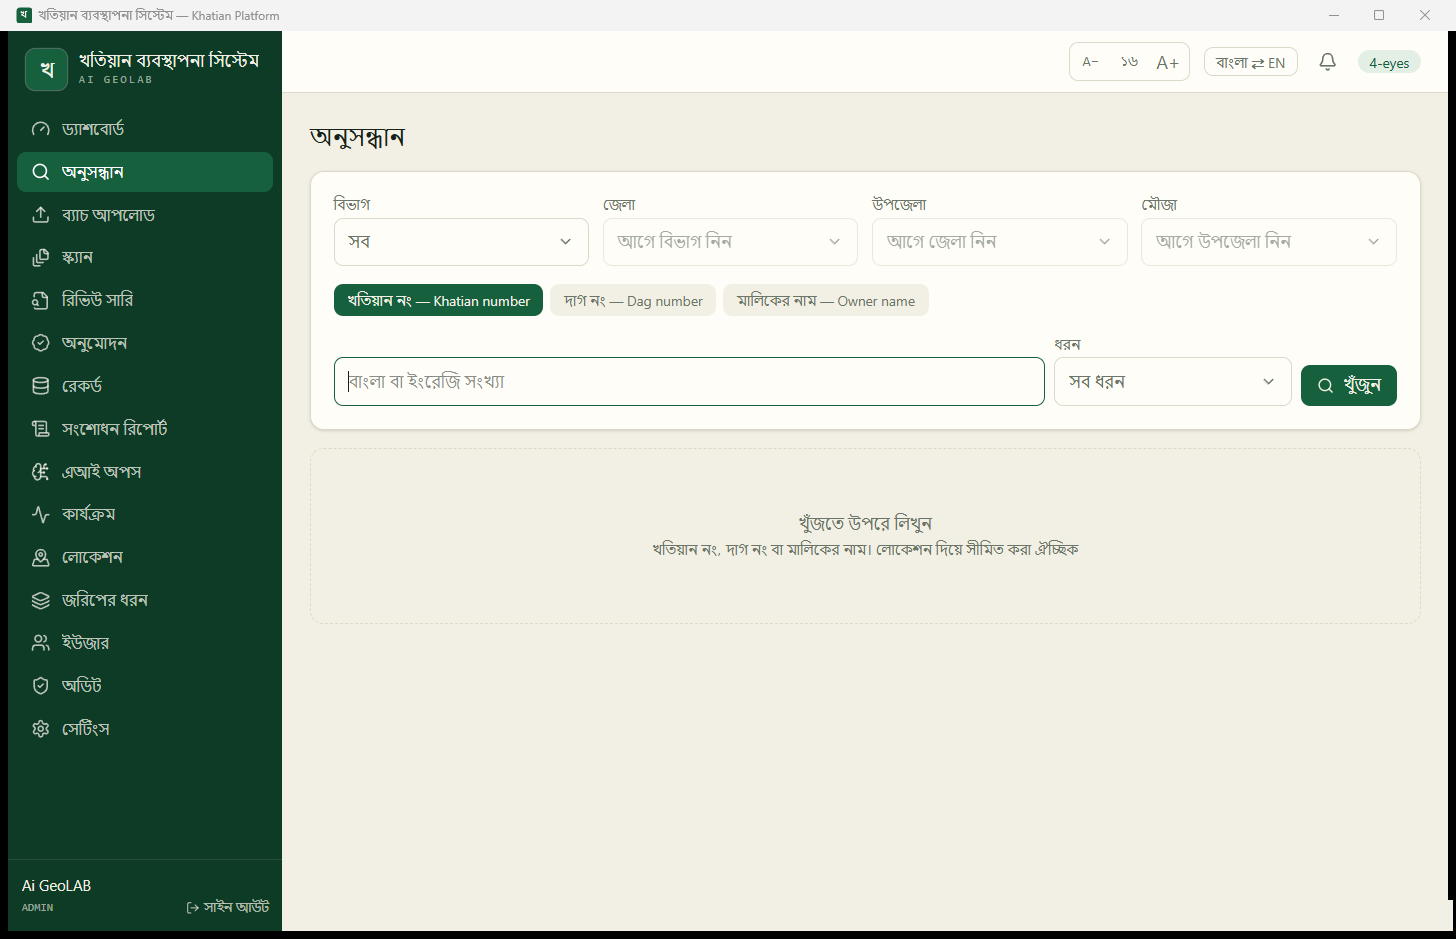Select খতিয়ান নং — Khatian number search mode

(438, 301)
